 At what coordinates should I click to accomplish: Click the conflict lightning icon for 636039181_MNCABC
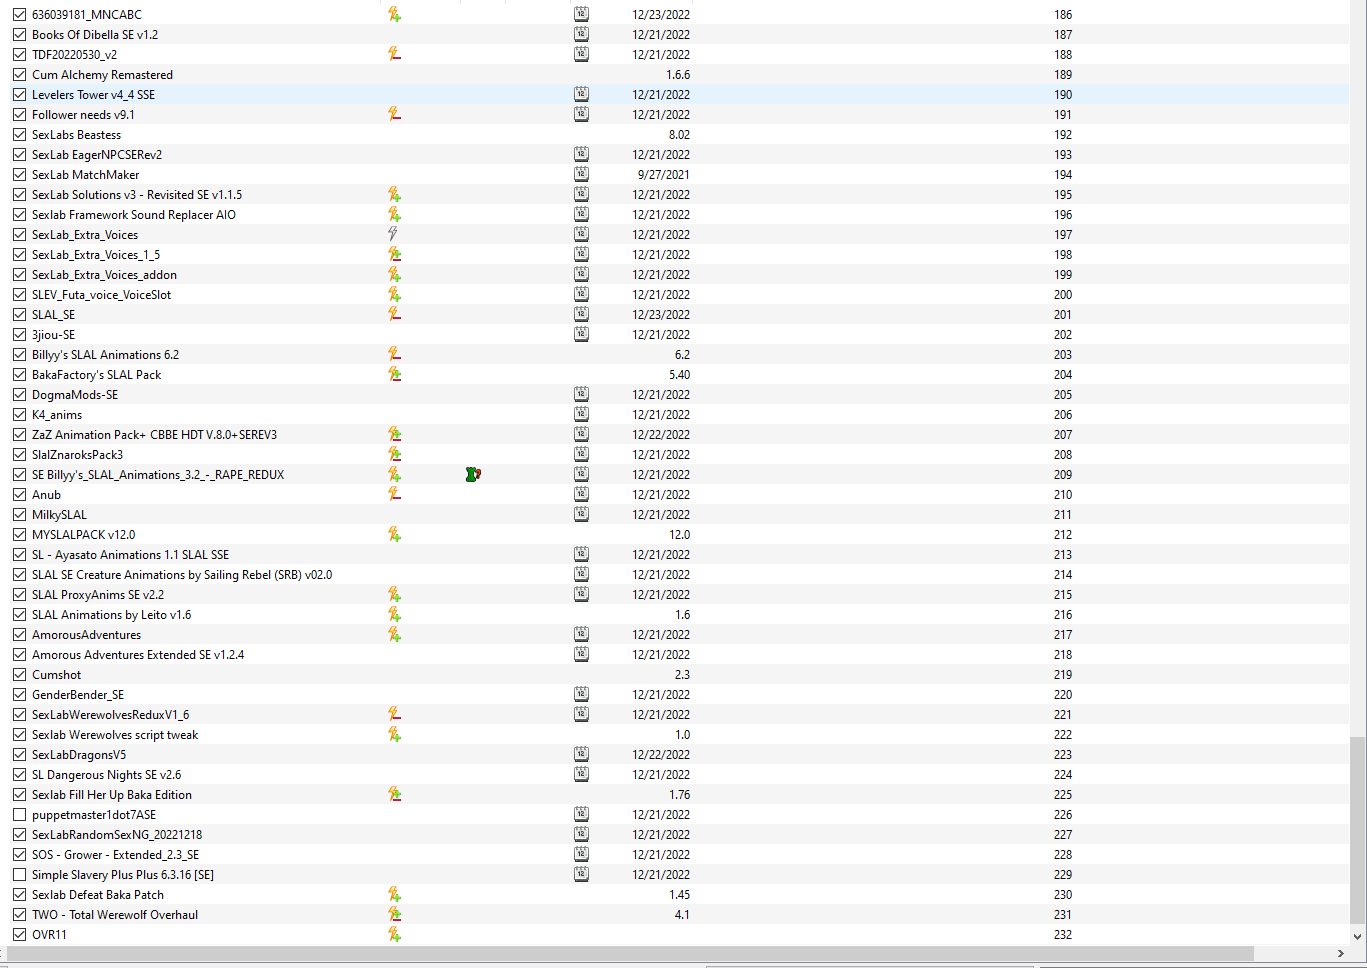(x=394, y=15)
